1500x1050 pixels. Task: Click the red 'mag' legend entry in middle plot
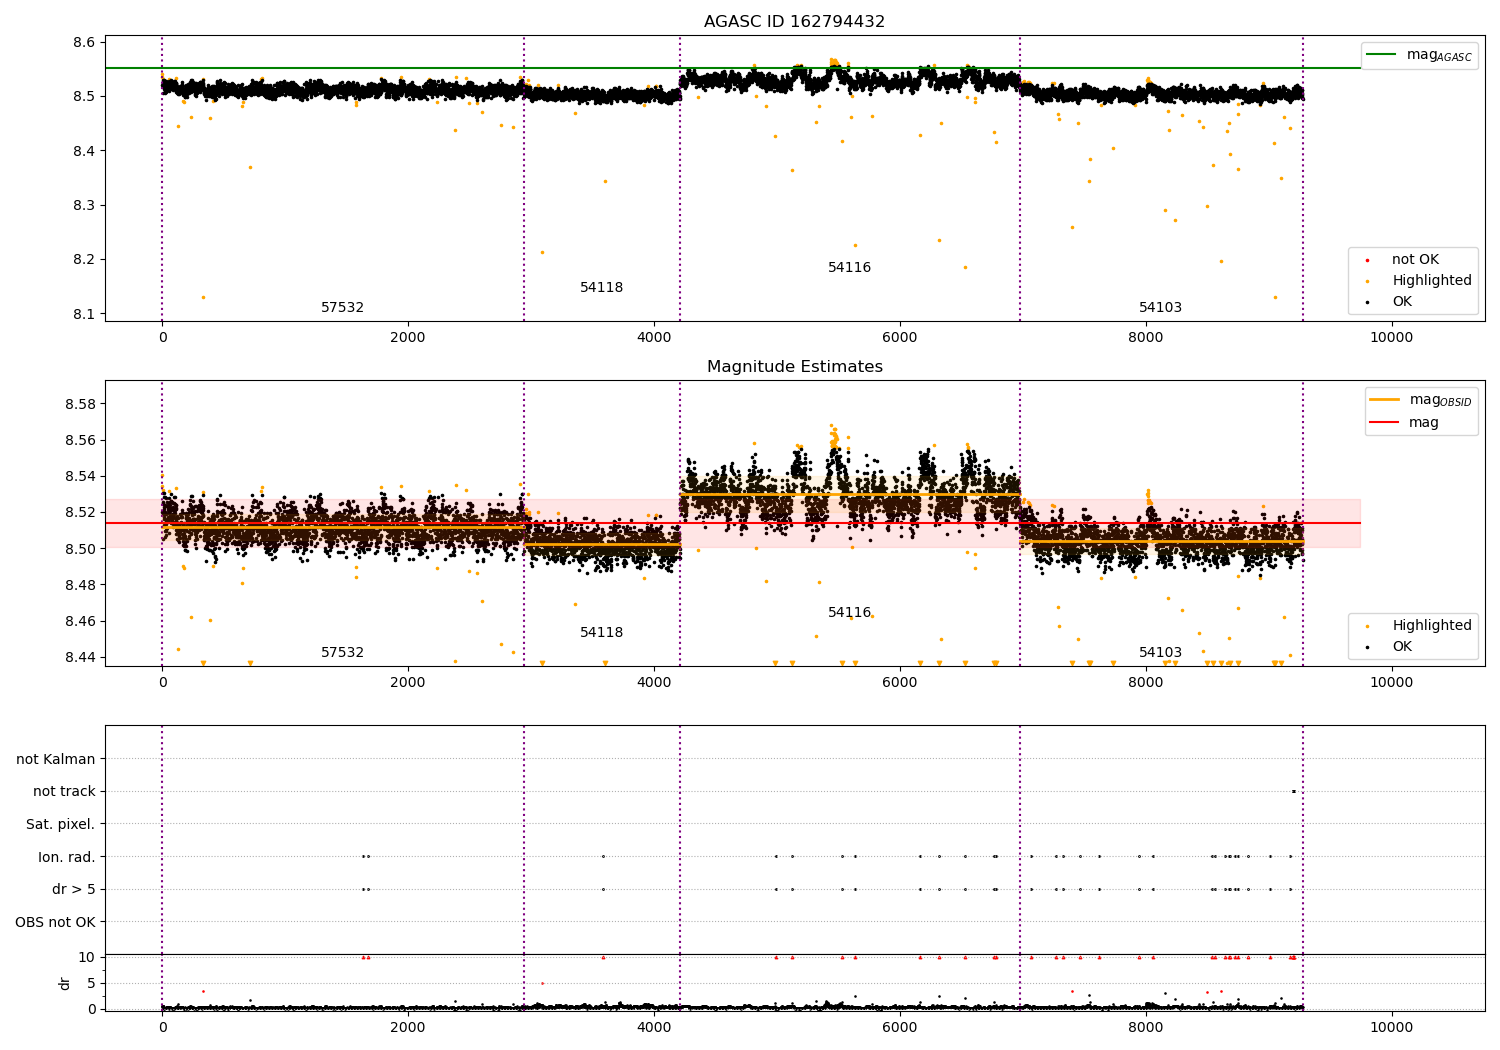pos(1404,423)
